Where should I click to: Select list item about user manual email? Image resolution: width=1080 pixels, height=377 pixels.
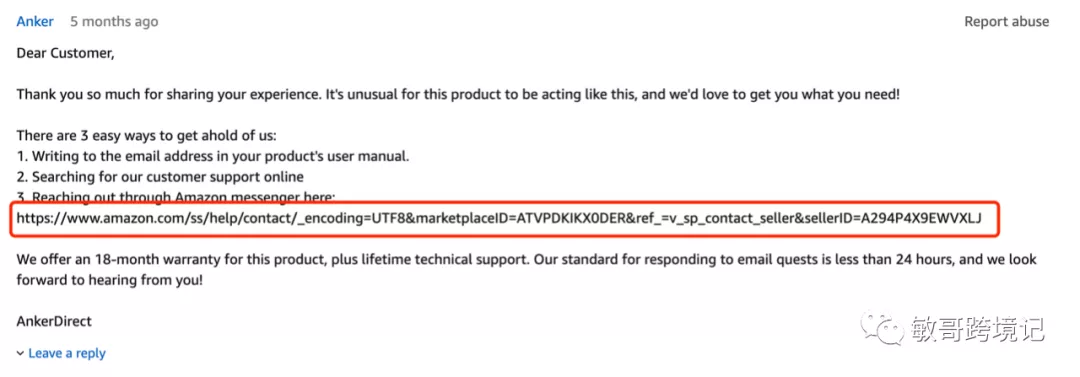point(213,156)
